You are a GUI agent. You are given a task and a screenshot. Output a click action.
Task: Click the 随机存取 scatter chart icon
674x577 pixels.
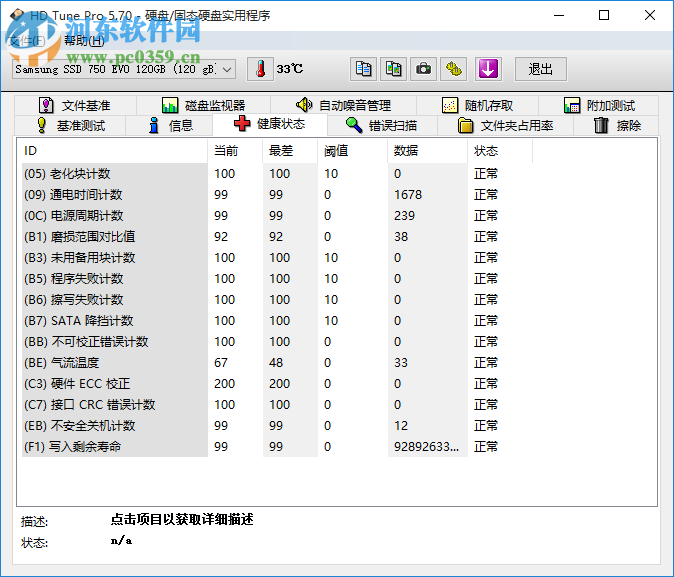tap(450, 105)
